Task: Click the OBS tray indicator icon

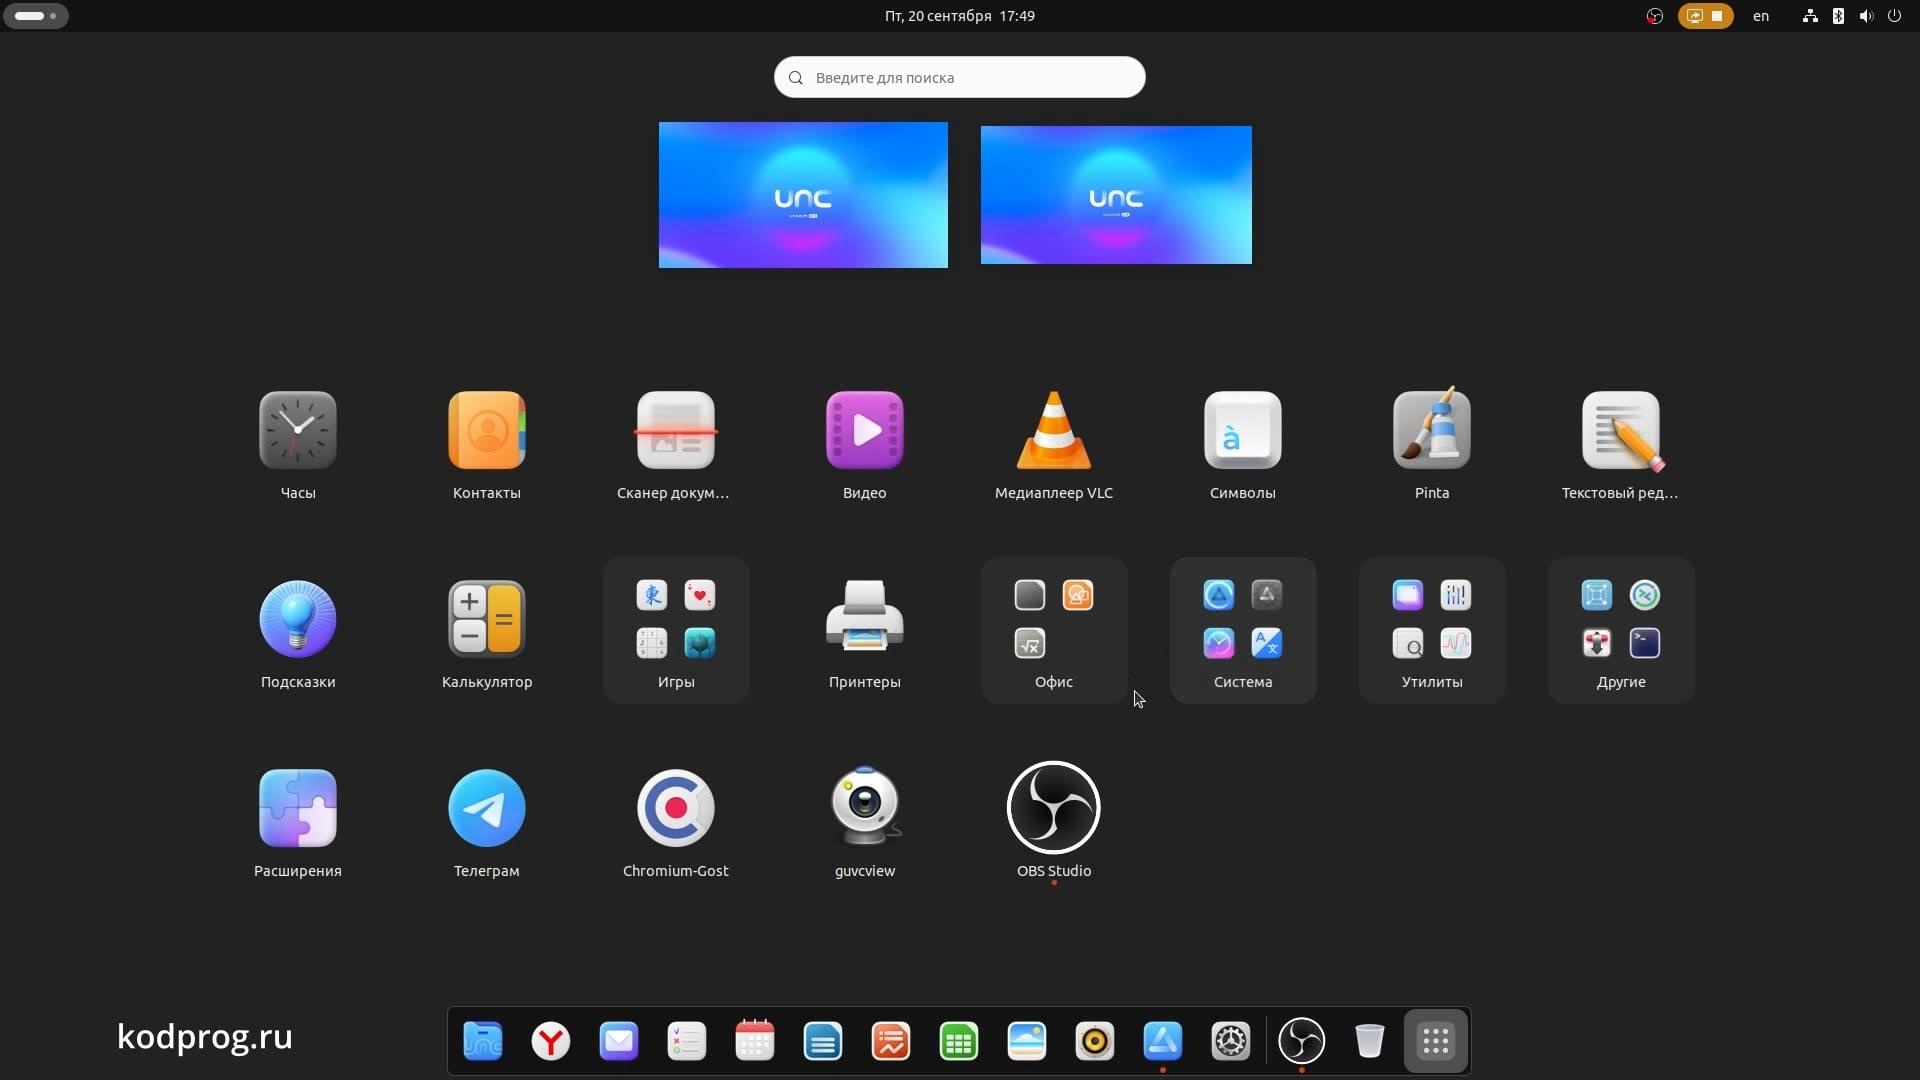Action: pos(1655,16)
